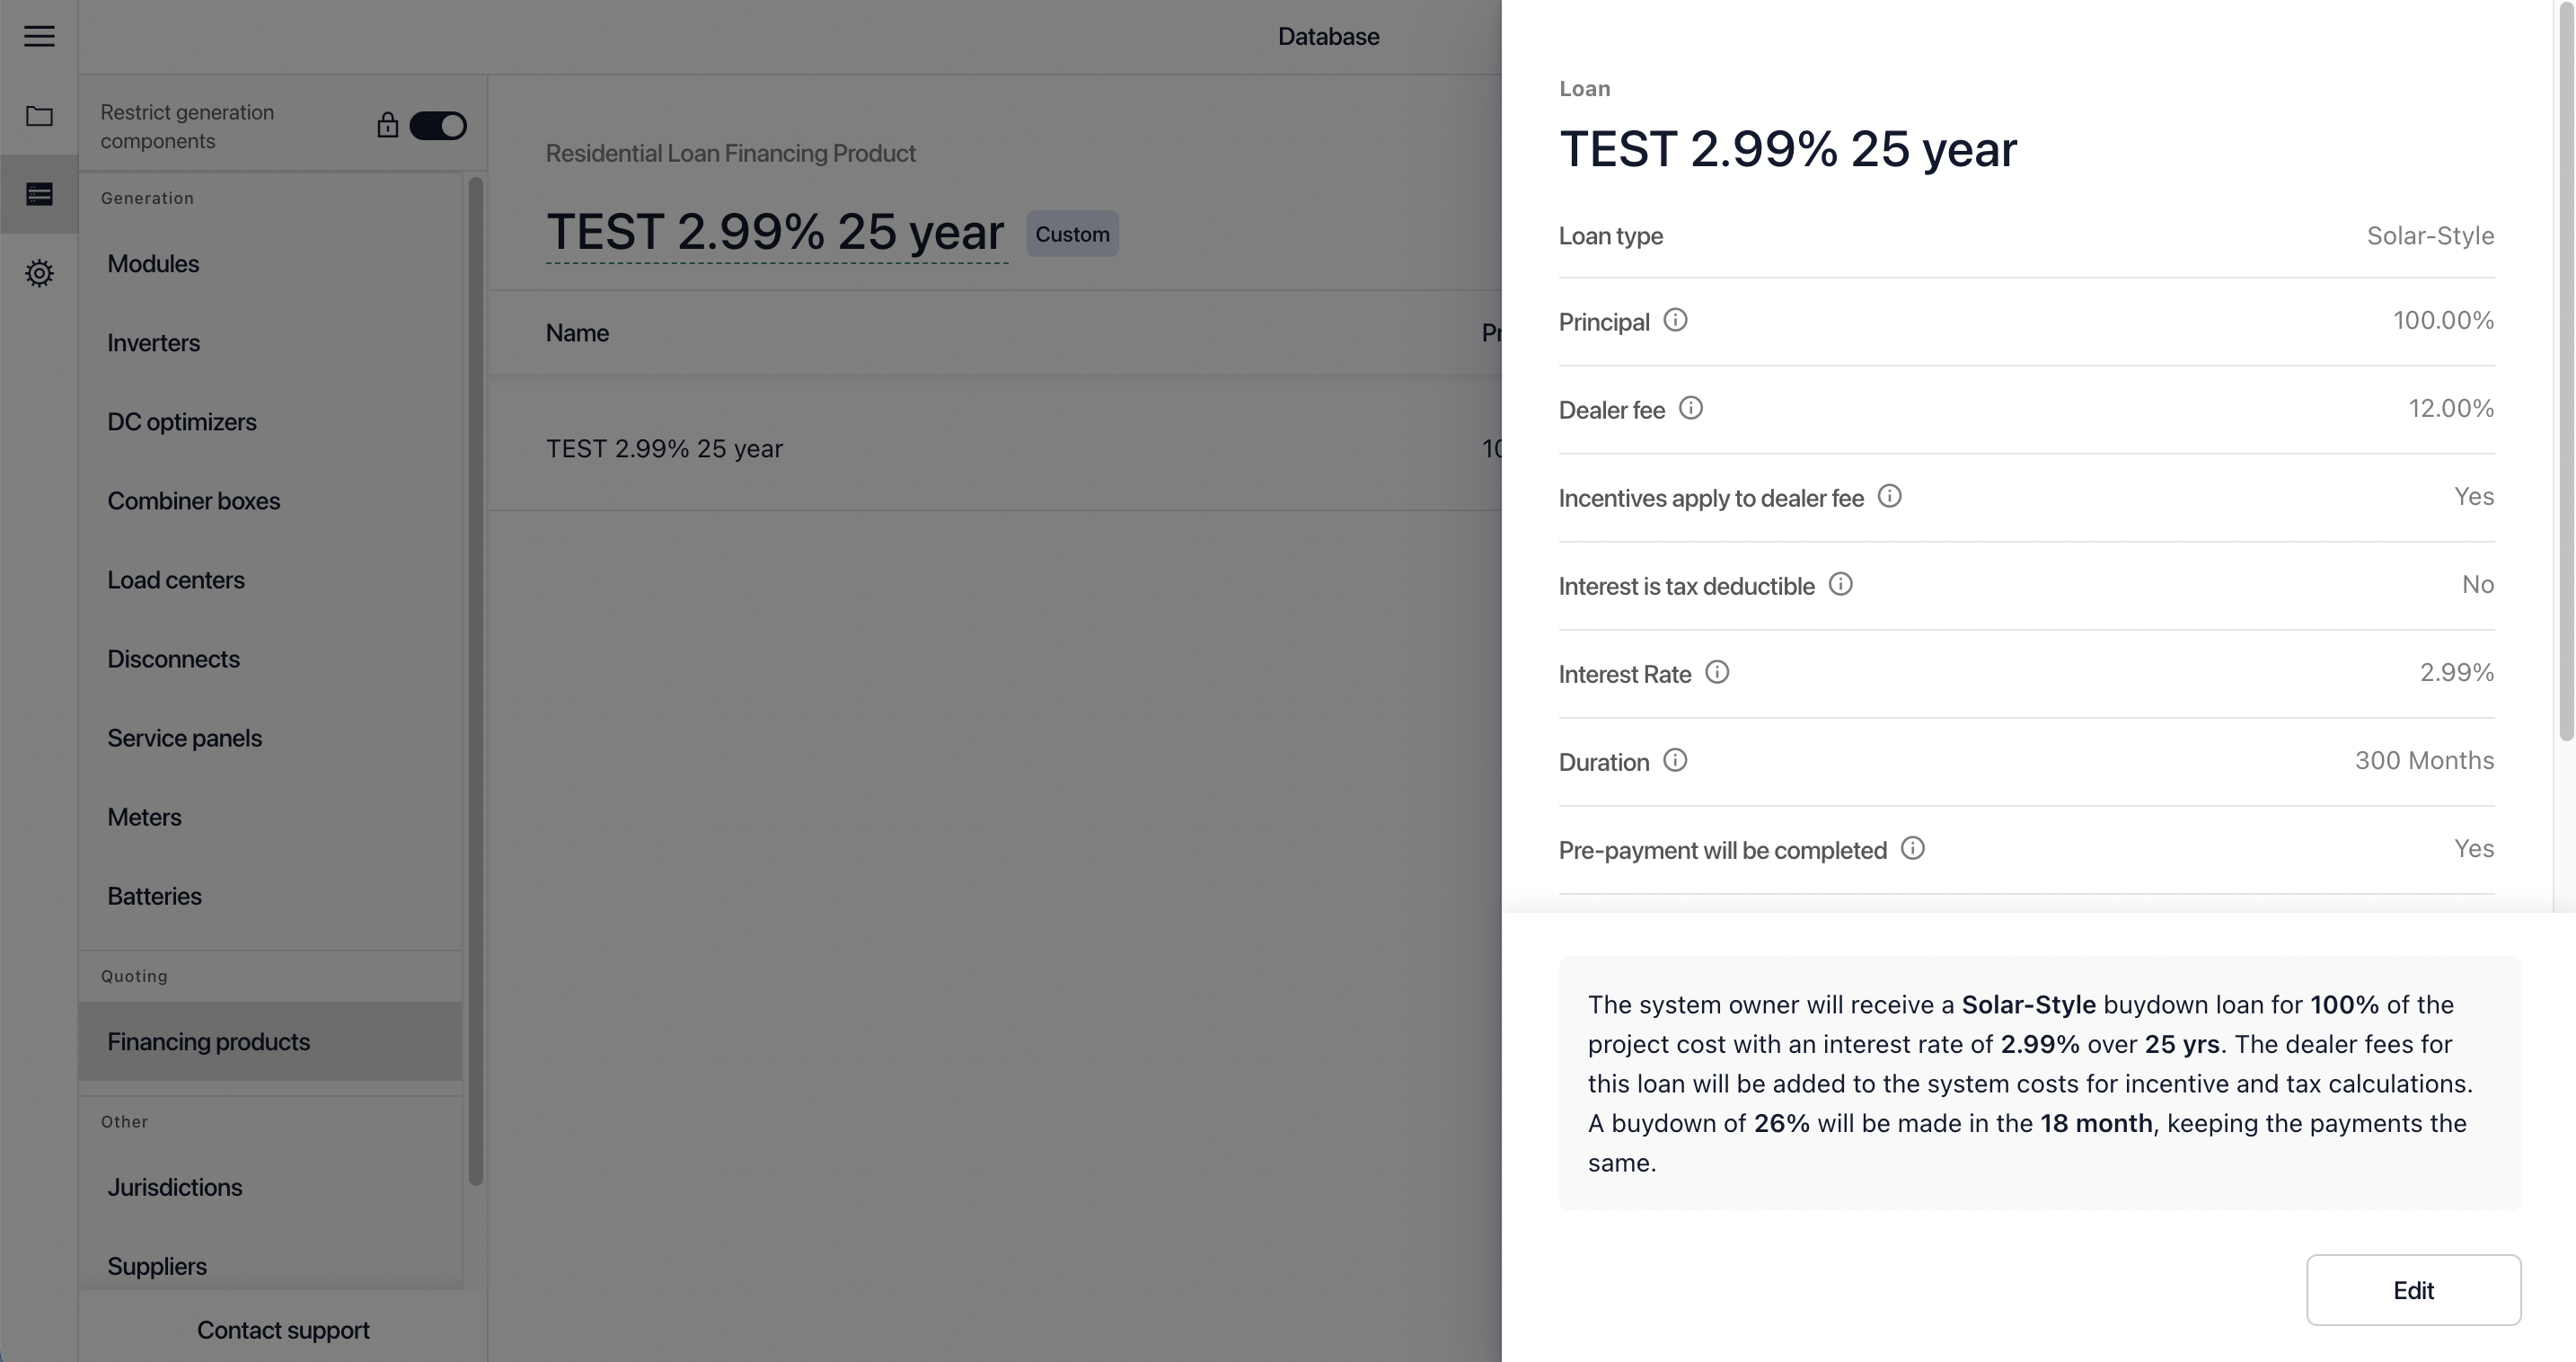The width and height of the screenshot is (2576, 1362).
Task: Open Jurisdictions list
Action: pyautogui.click(x=174, y=1187)
